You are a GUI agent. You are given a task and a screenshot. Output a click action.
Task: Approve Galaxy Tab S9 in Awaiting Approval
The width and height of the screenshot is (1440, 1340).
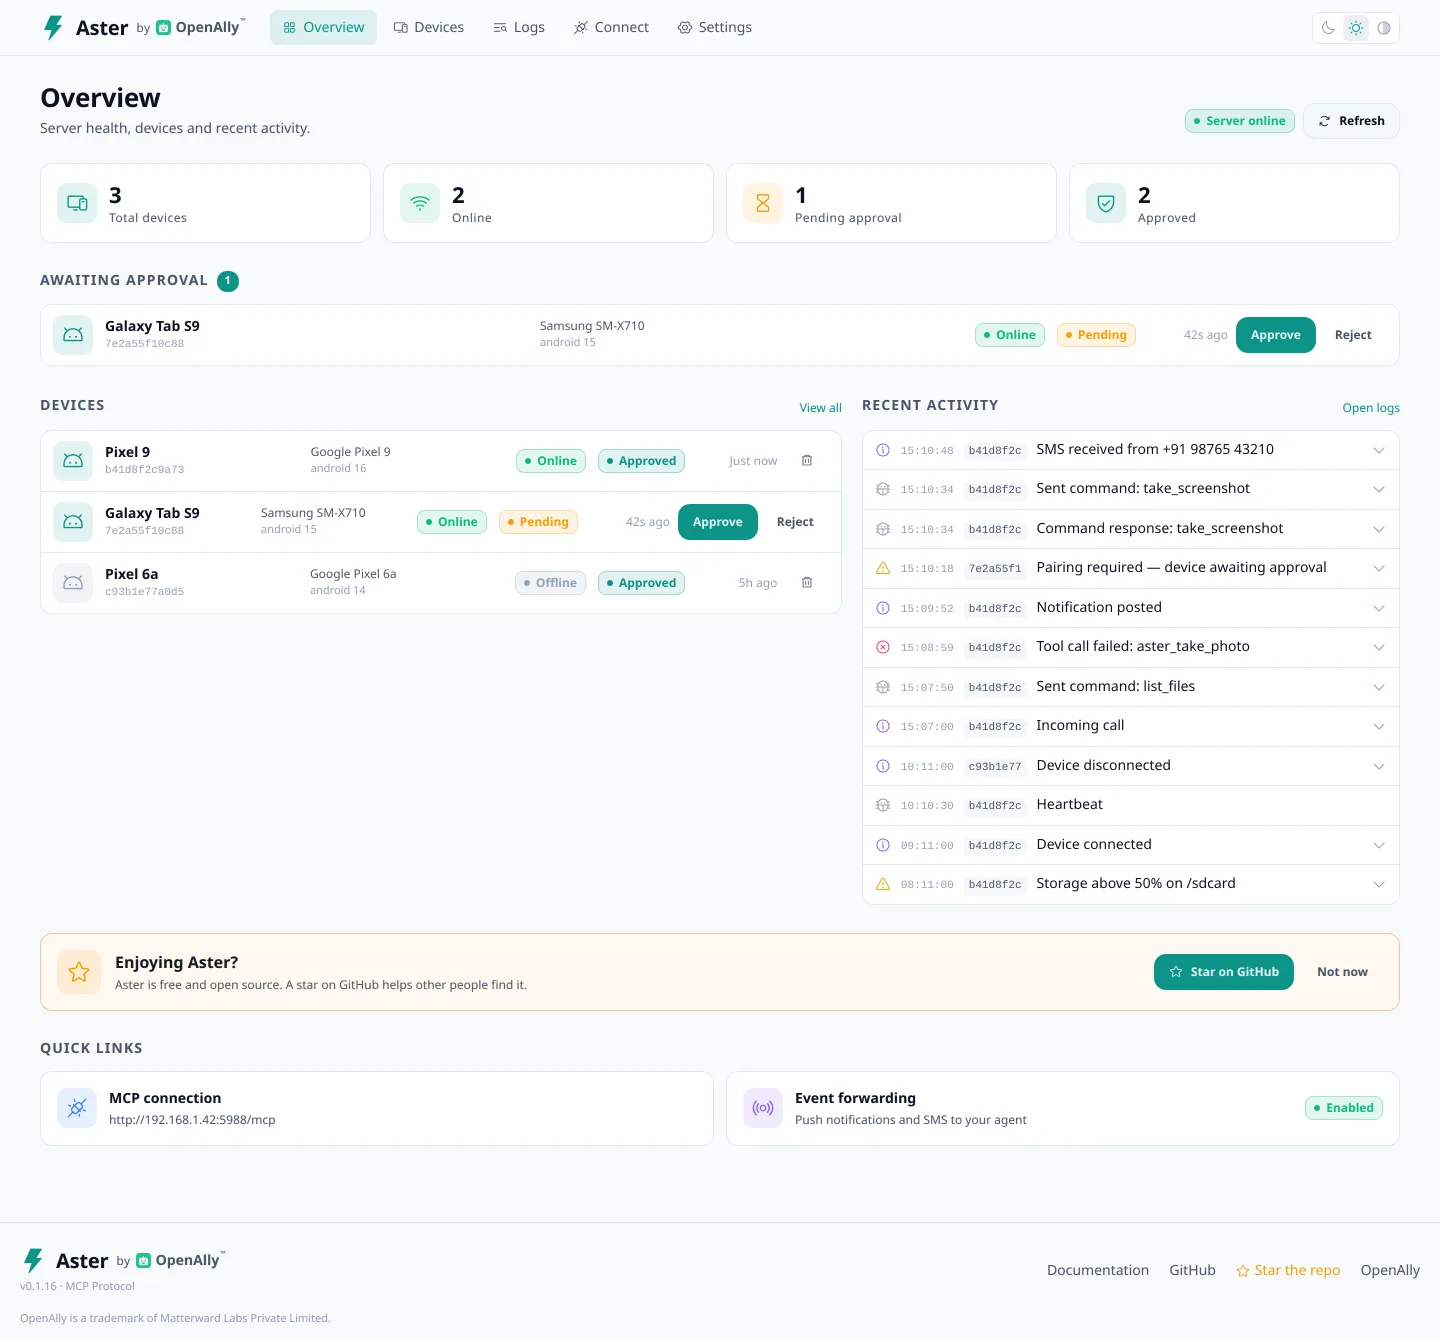pos(1276,335)
